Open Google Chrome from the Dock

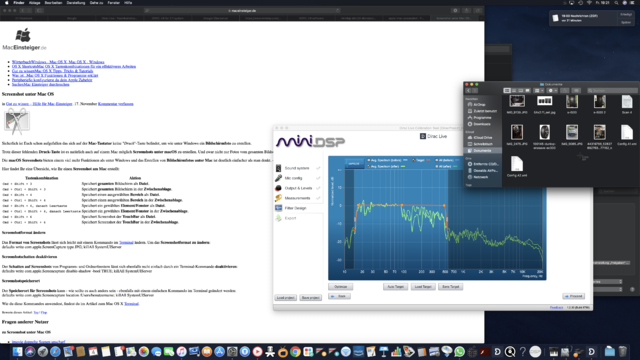click(295, 351)
